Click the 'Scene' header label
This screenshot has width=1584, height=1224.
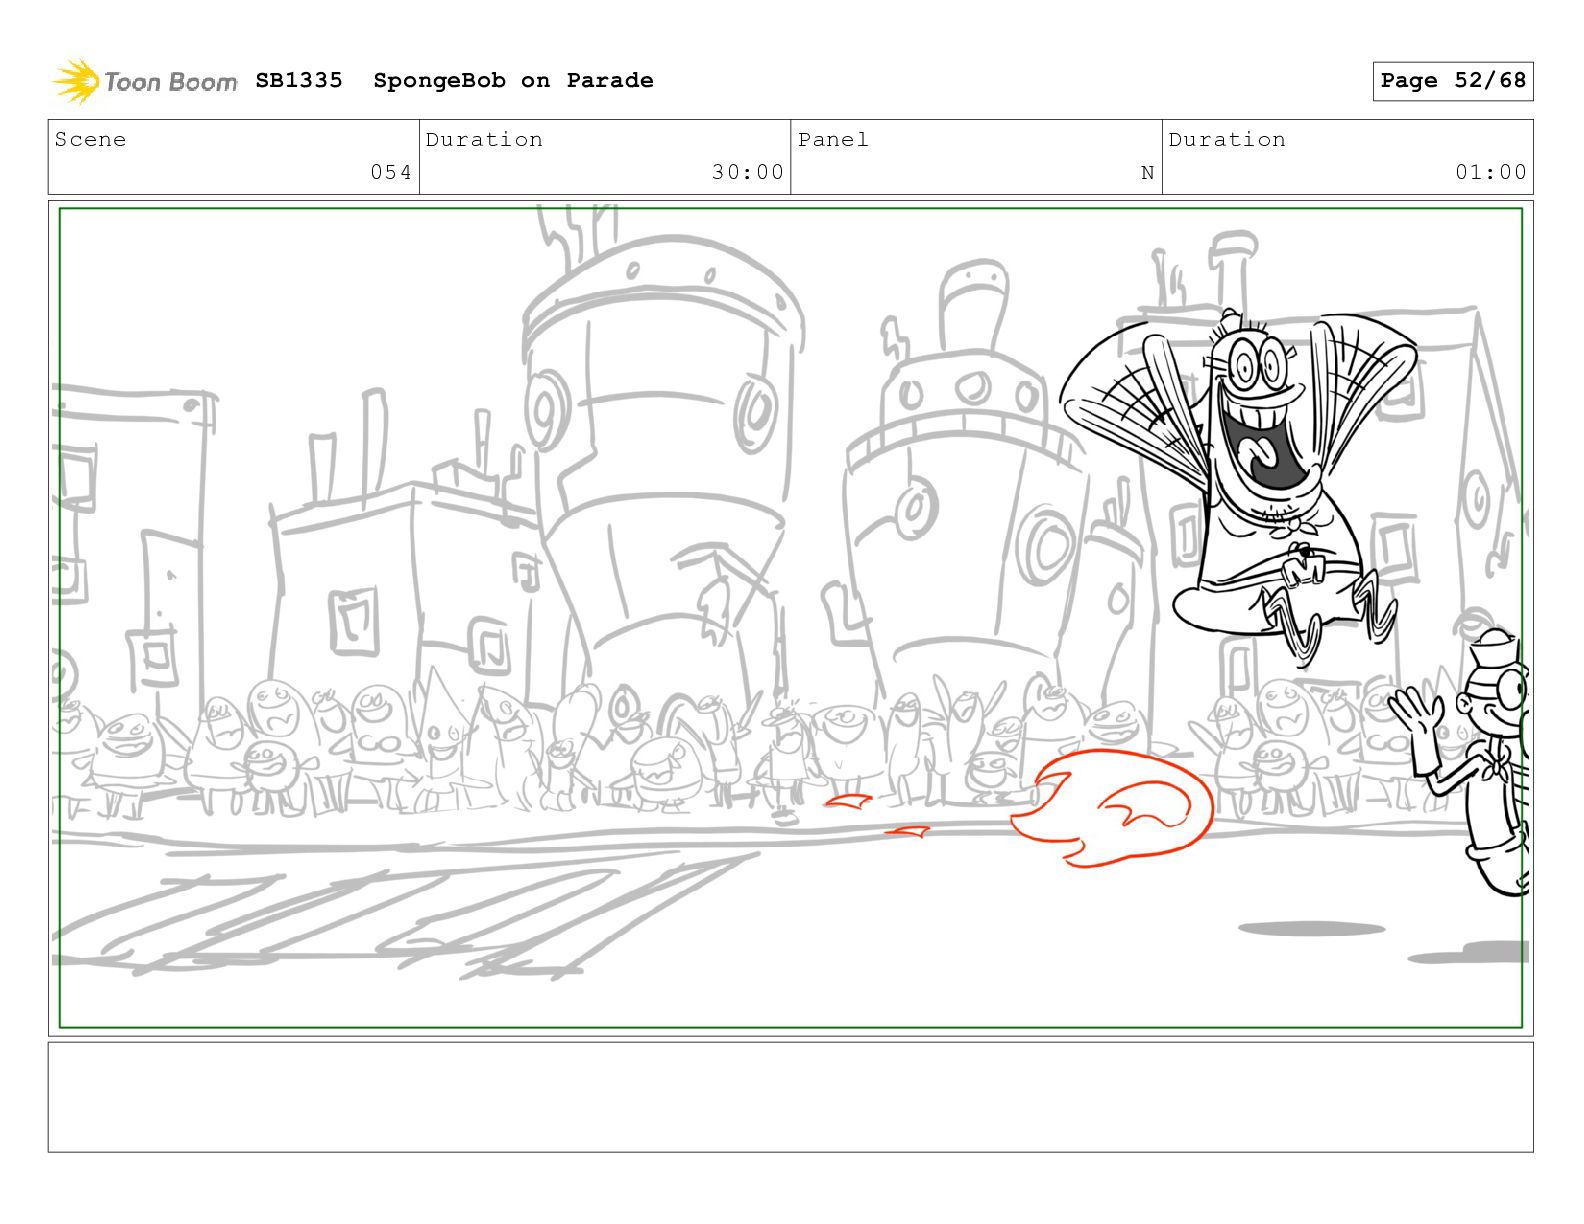click(90, 139)
